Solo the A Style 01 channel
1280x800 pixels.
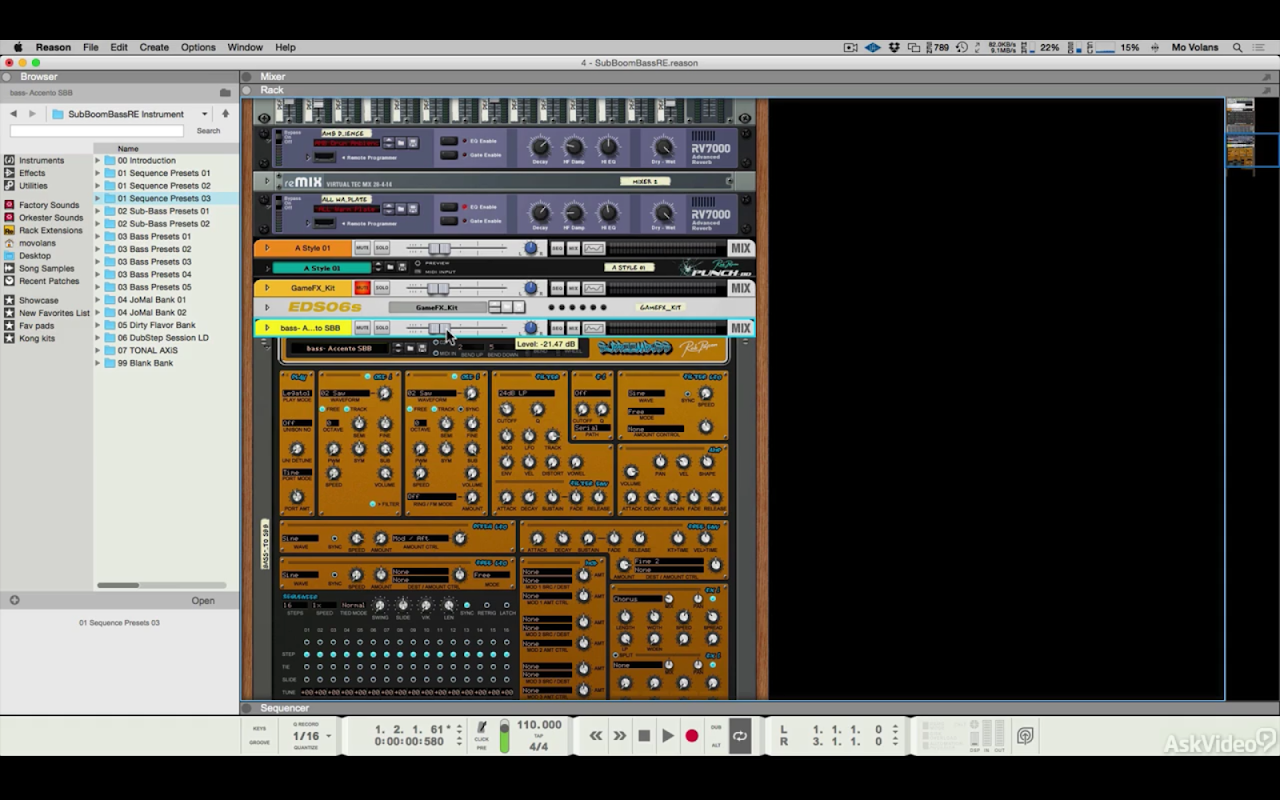point(382,248)
